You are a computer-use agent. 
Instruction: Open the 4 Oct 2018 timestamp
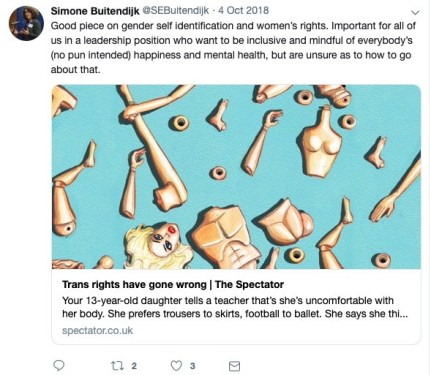[243, 11]
